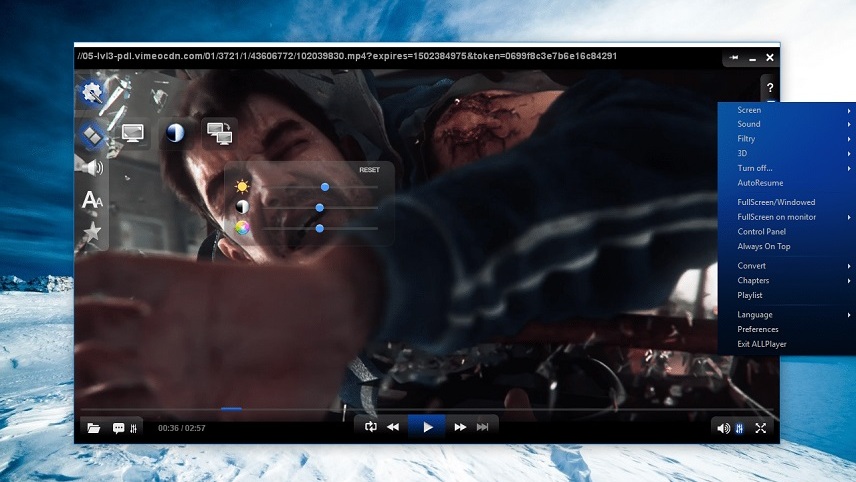Click the contrast black-white circle icon
The image size is (856, 482).
(242, 207)
